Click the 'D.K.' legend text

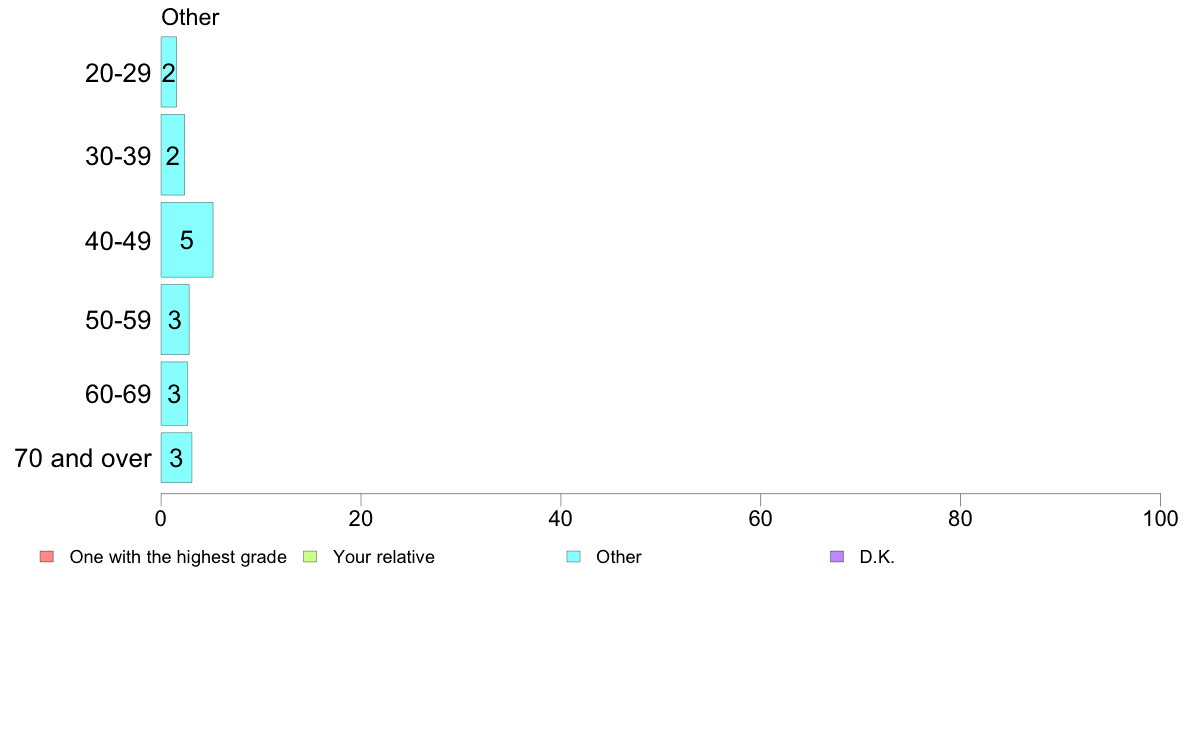point(877,557)
